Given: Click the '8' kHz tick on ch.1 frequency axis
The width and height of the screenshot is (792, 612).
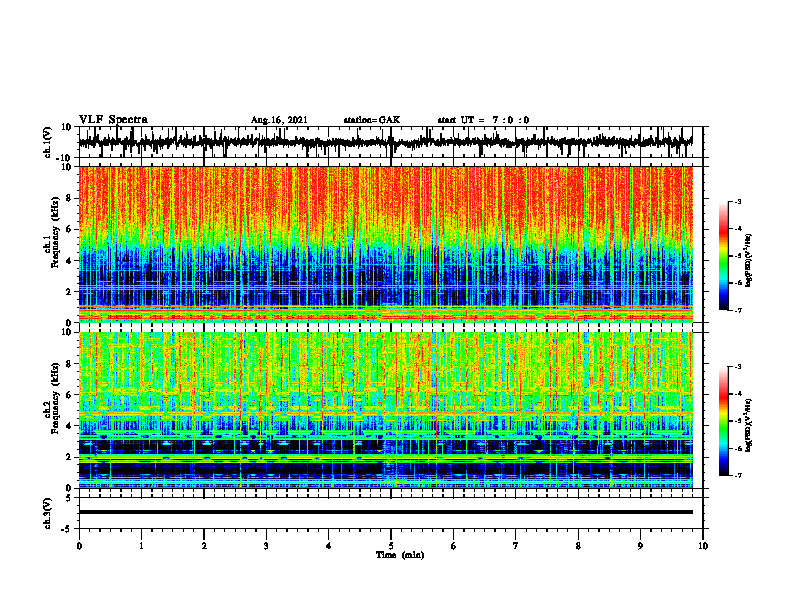Looking at the screenshot, I should point(70,198).
